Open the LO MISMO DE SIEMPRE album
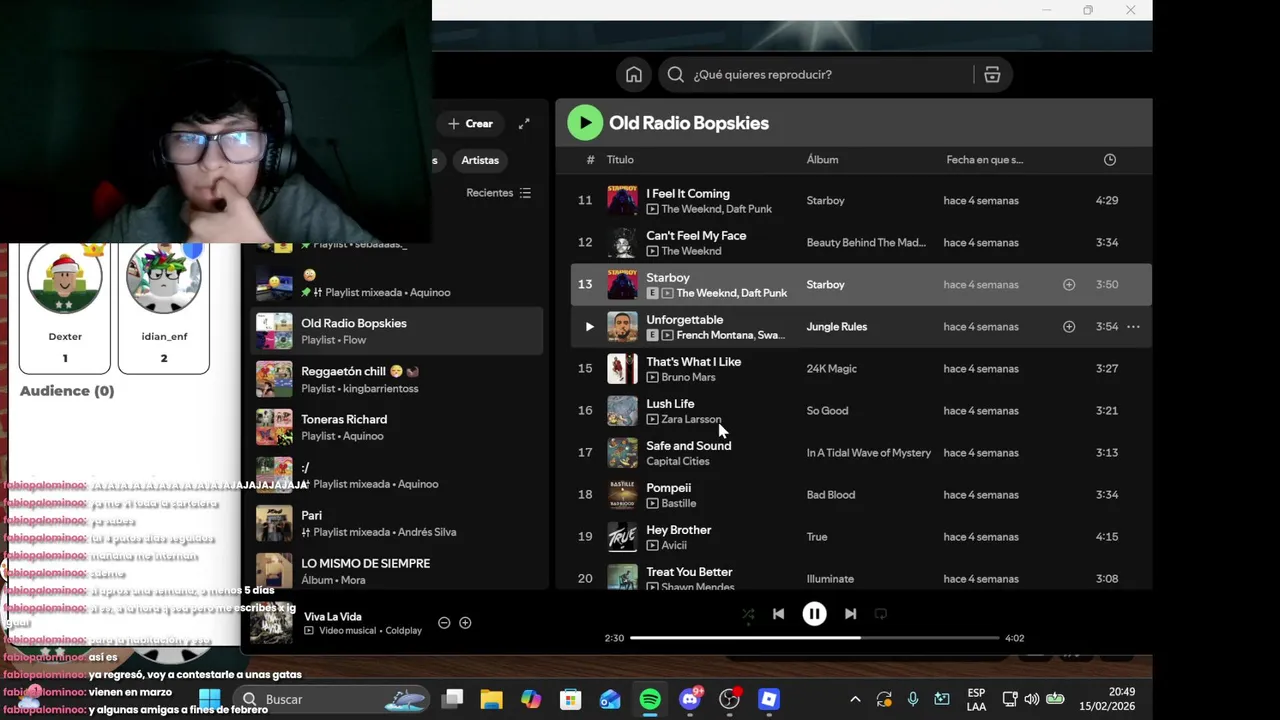 coord(397,571)
